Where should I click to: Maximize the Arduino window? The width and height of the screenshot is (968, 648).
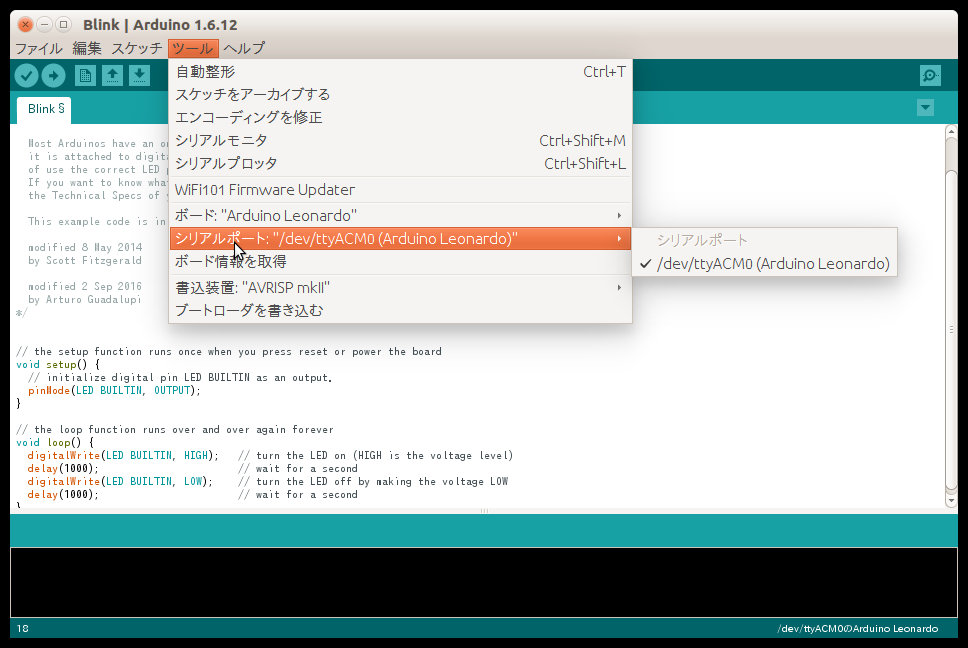(x=63, y=25)
